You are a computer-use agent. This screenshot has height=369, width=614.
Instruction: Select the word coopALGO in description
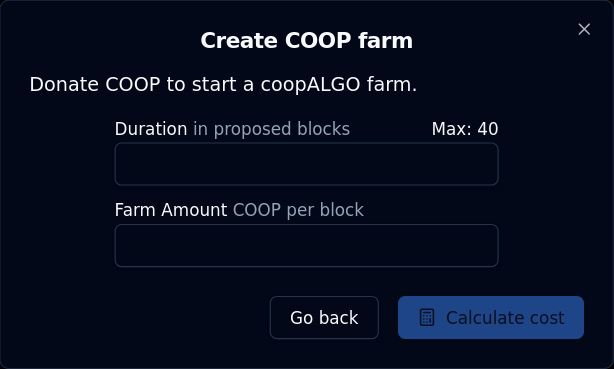[310, 85]
